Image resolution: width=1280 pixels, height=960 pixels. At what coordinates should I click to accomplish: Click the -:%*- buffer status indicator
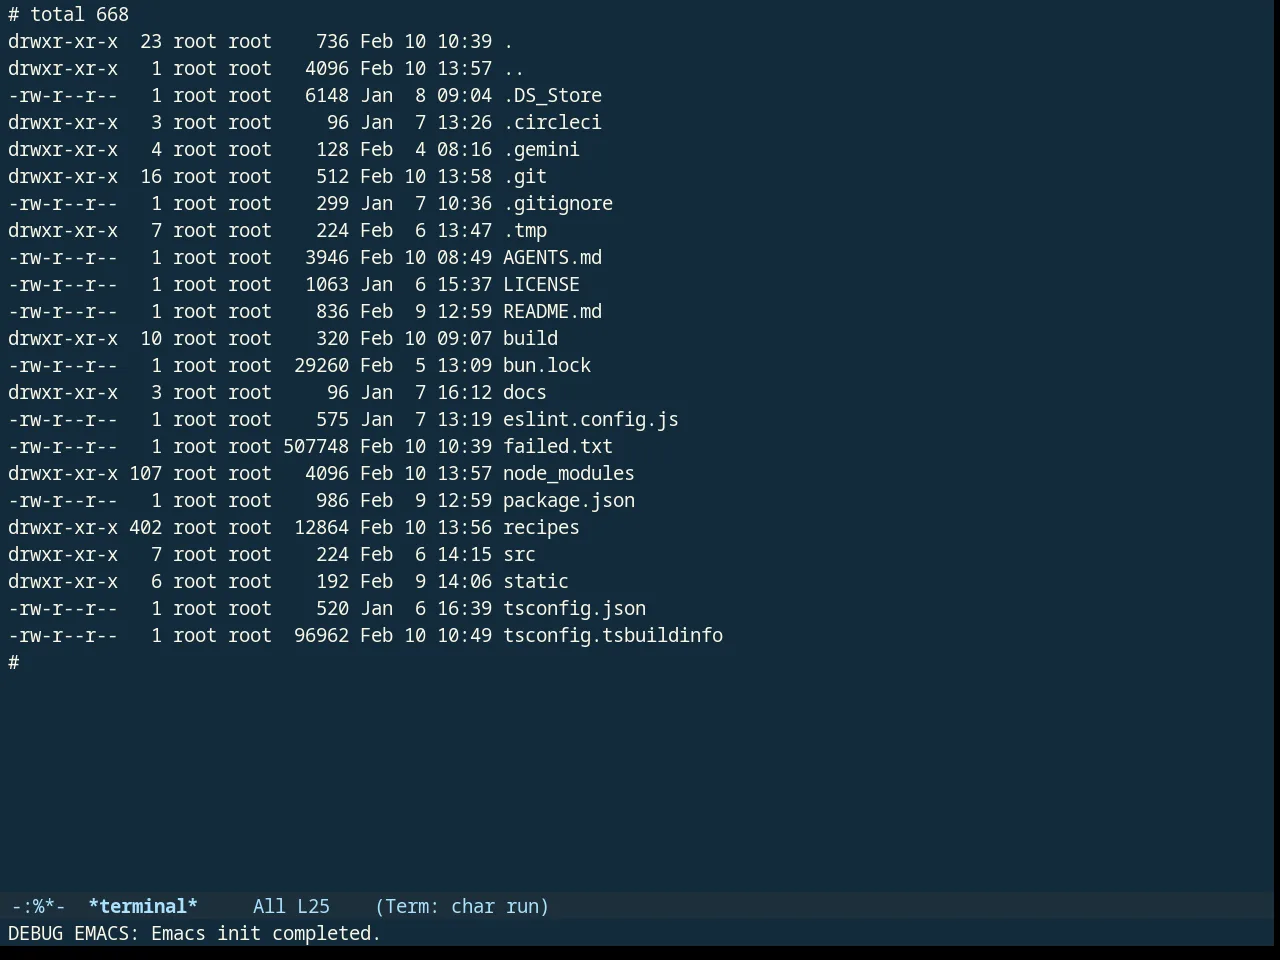[x=38, y=907]
